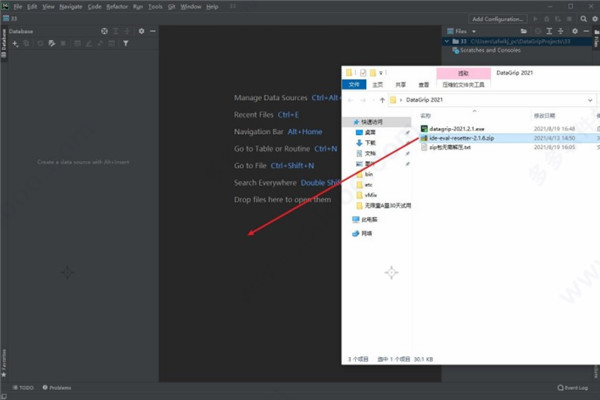This screenshot has height=400, width=600.
Task: Click Expand All in Database panel header
Action: 116,31
